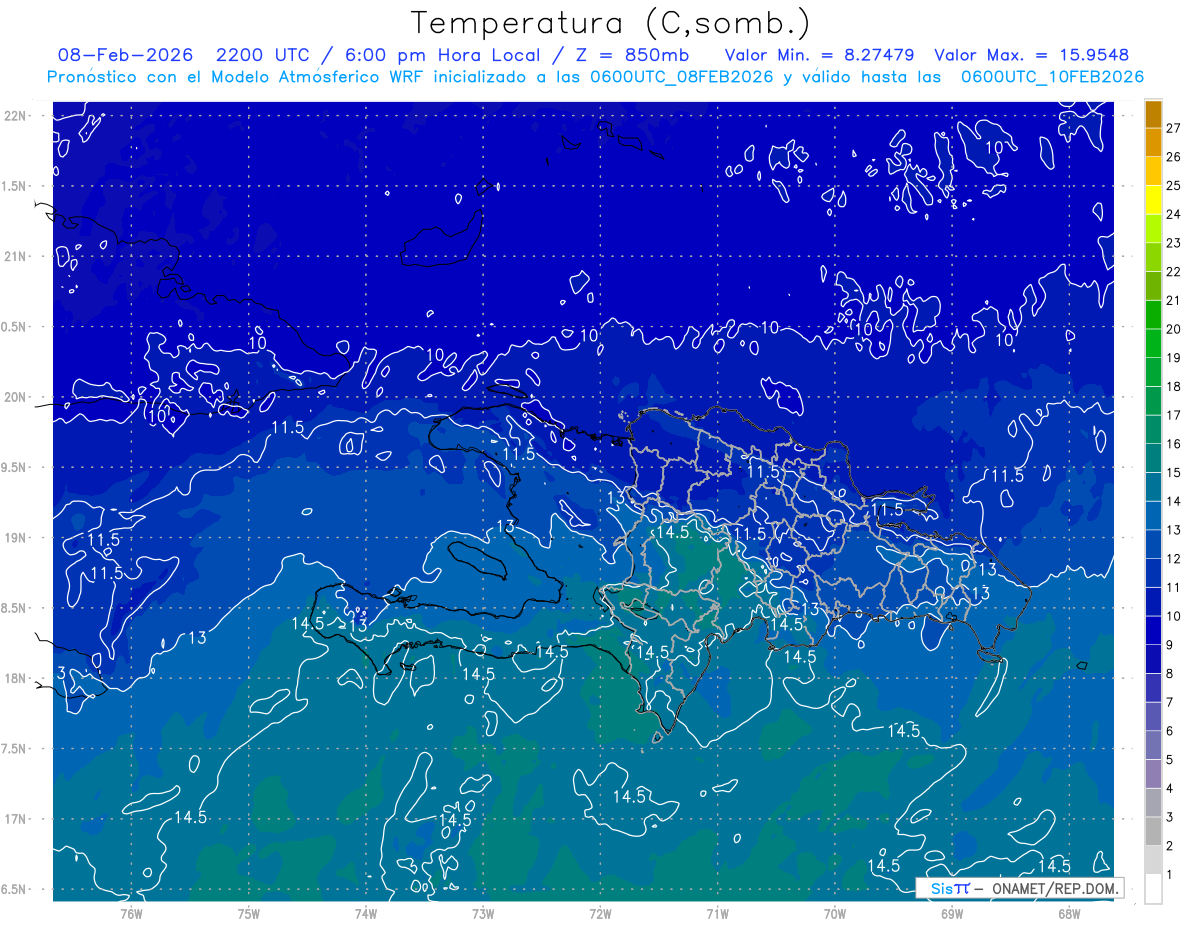
Task: Click the '17N' latitude axis label
Action: [15, 820]
